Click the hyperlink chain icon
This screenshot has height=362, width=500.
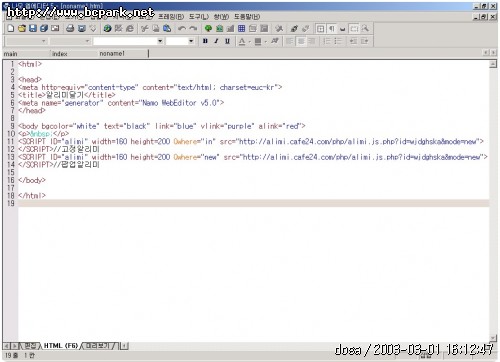[294, 28]
